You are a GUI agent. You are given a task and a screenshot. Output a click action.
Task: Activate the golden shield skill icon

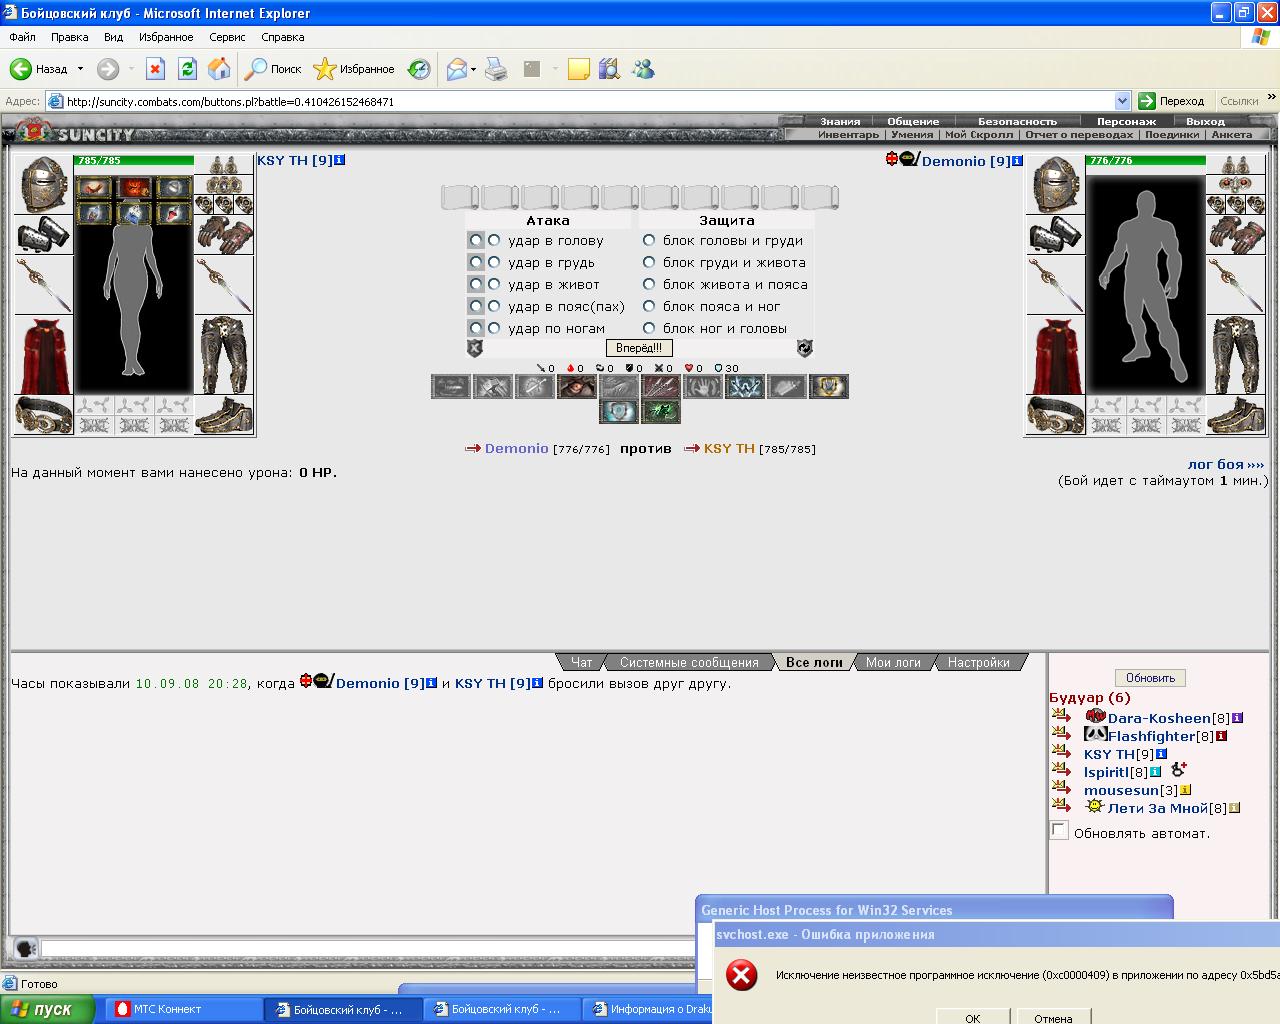click(x=828, y=386)
